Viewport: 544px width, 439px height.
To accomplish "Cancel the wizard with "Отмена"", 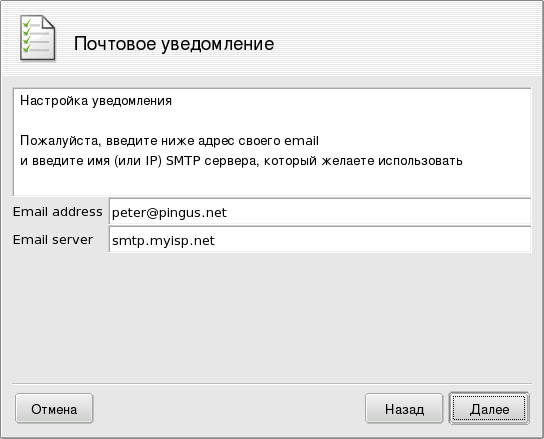I will point(54,408).
